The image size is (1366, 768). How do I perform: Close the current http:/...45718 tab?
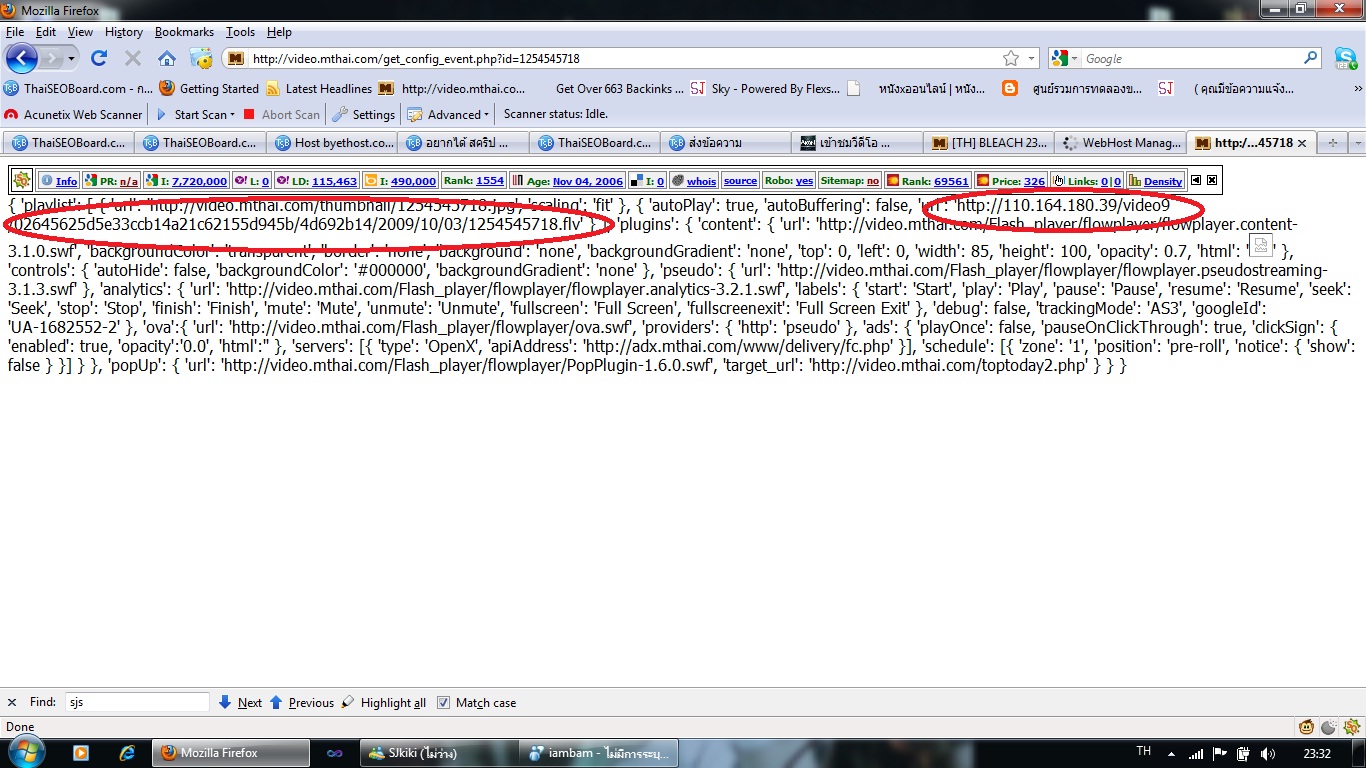1302,143
